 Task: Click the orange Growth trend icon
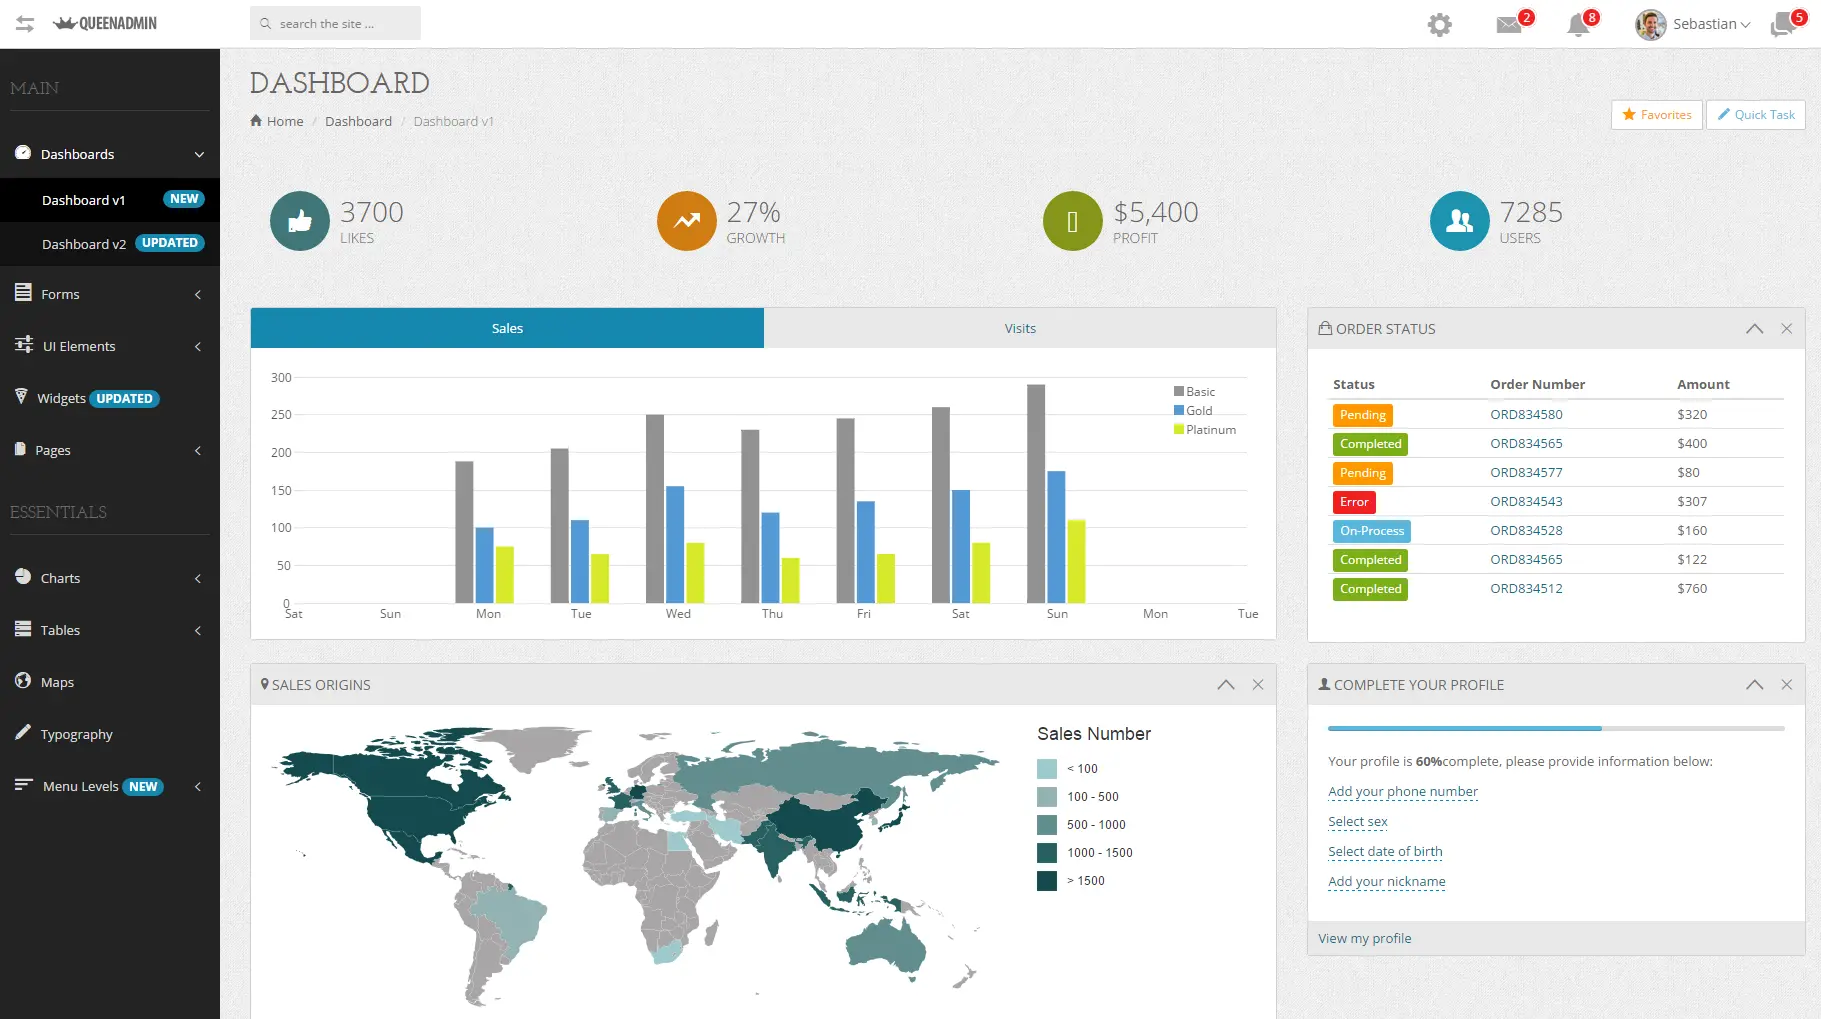687,221
